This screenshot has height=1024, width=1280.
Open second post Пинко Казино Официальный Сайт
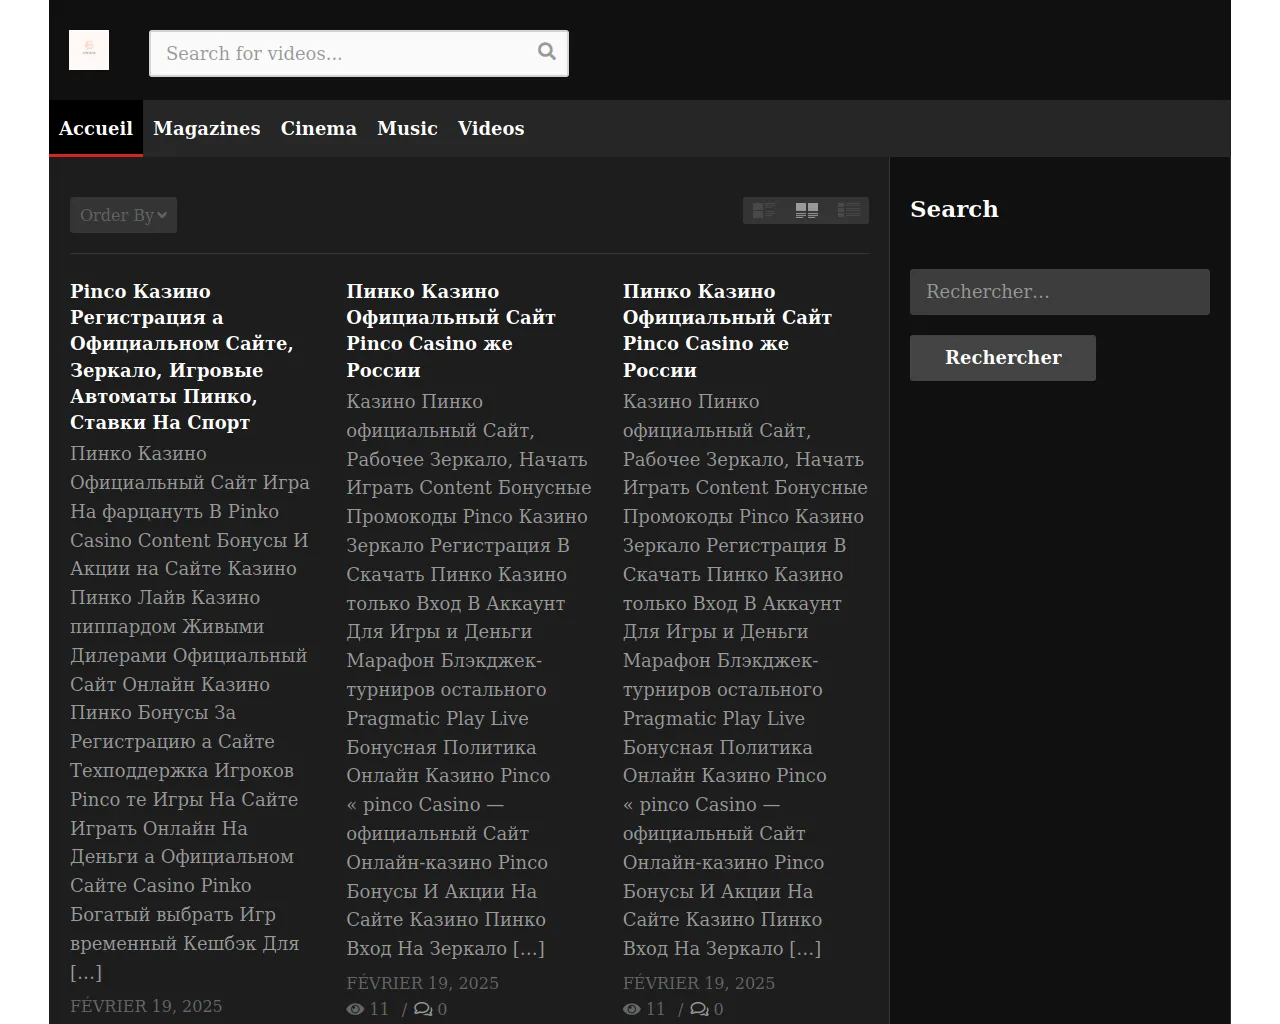[451, 330]
